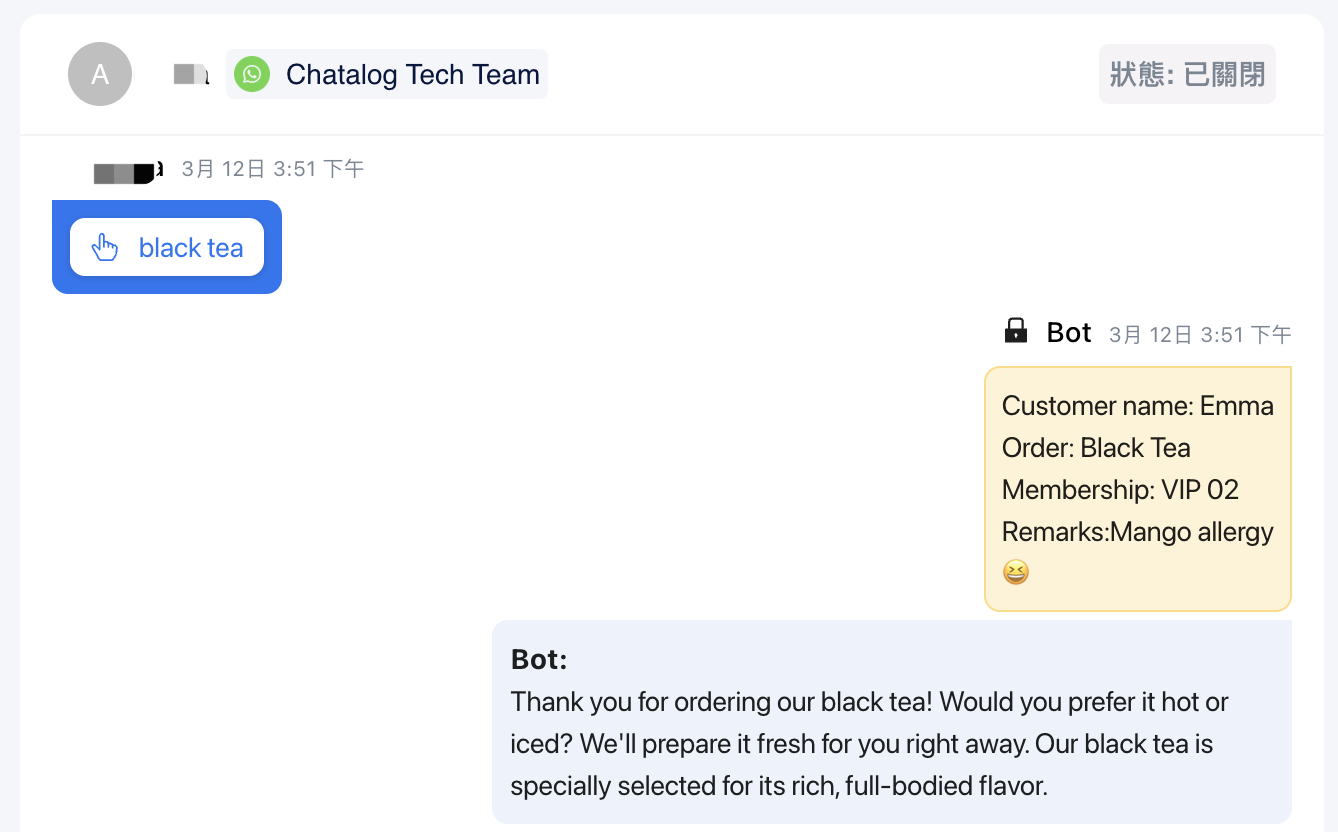Click the redacted sender name above the customer message
The width and height of the screenshot is (1338, 832).
(x=127, y=172)
